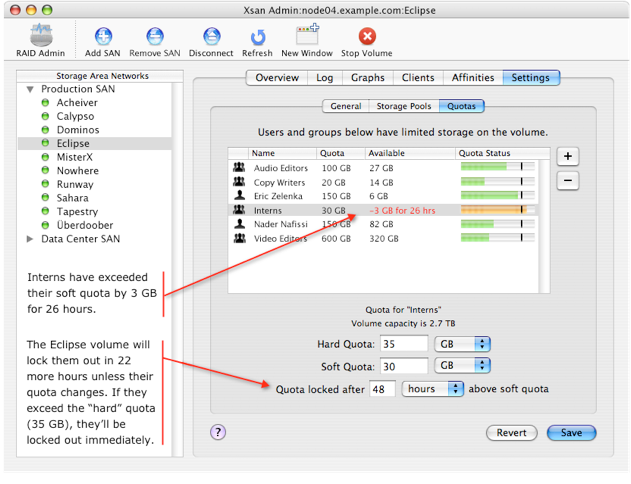Click the Save button

571,433
